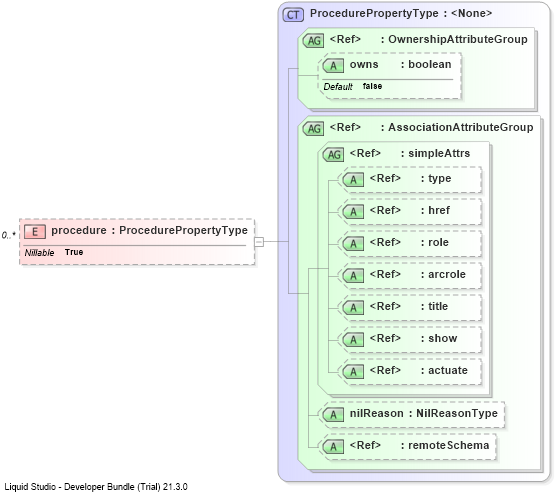The image size is (555, 492).
Task: Click the A icon beside title attribute
Action: 353,308
